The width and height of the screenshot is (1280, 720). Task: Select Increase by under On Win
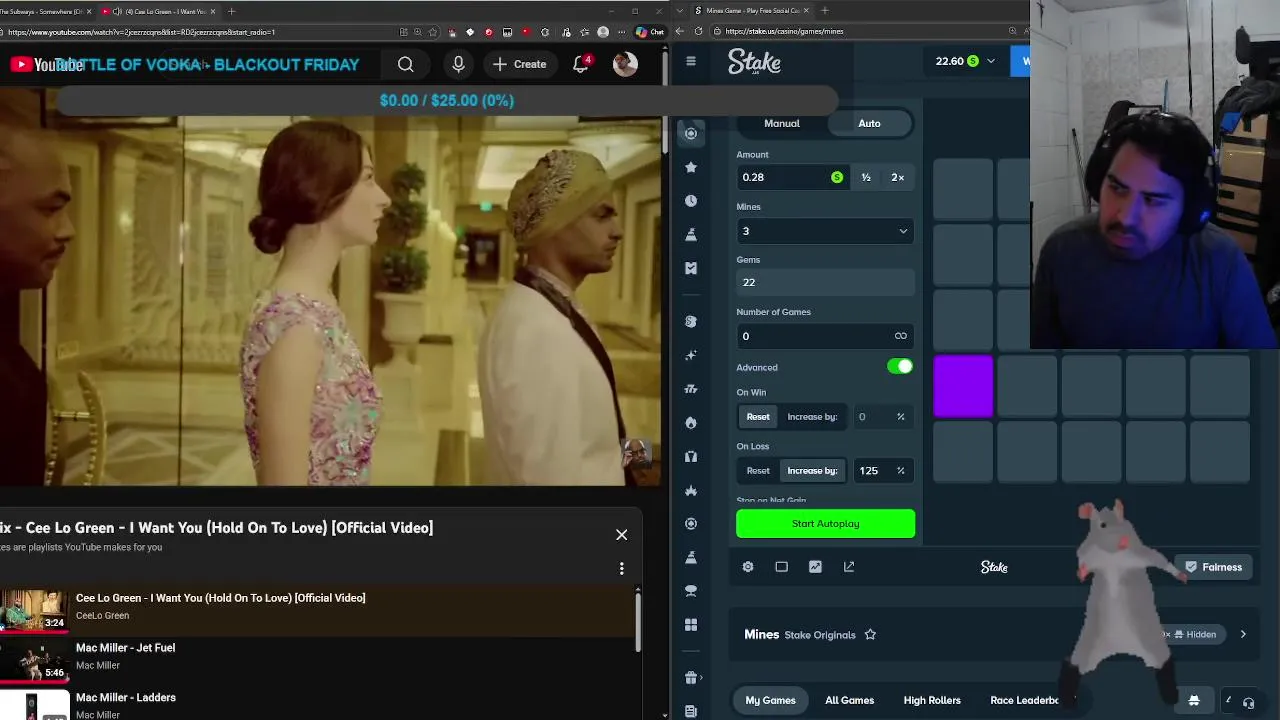tap(812, 417)
